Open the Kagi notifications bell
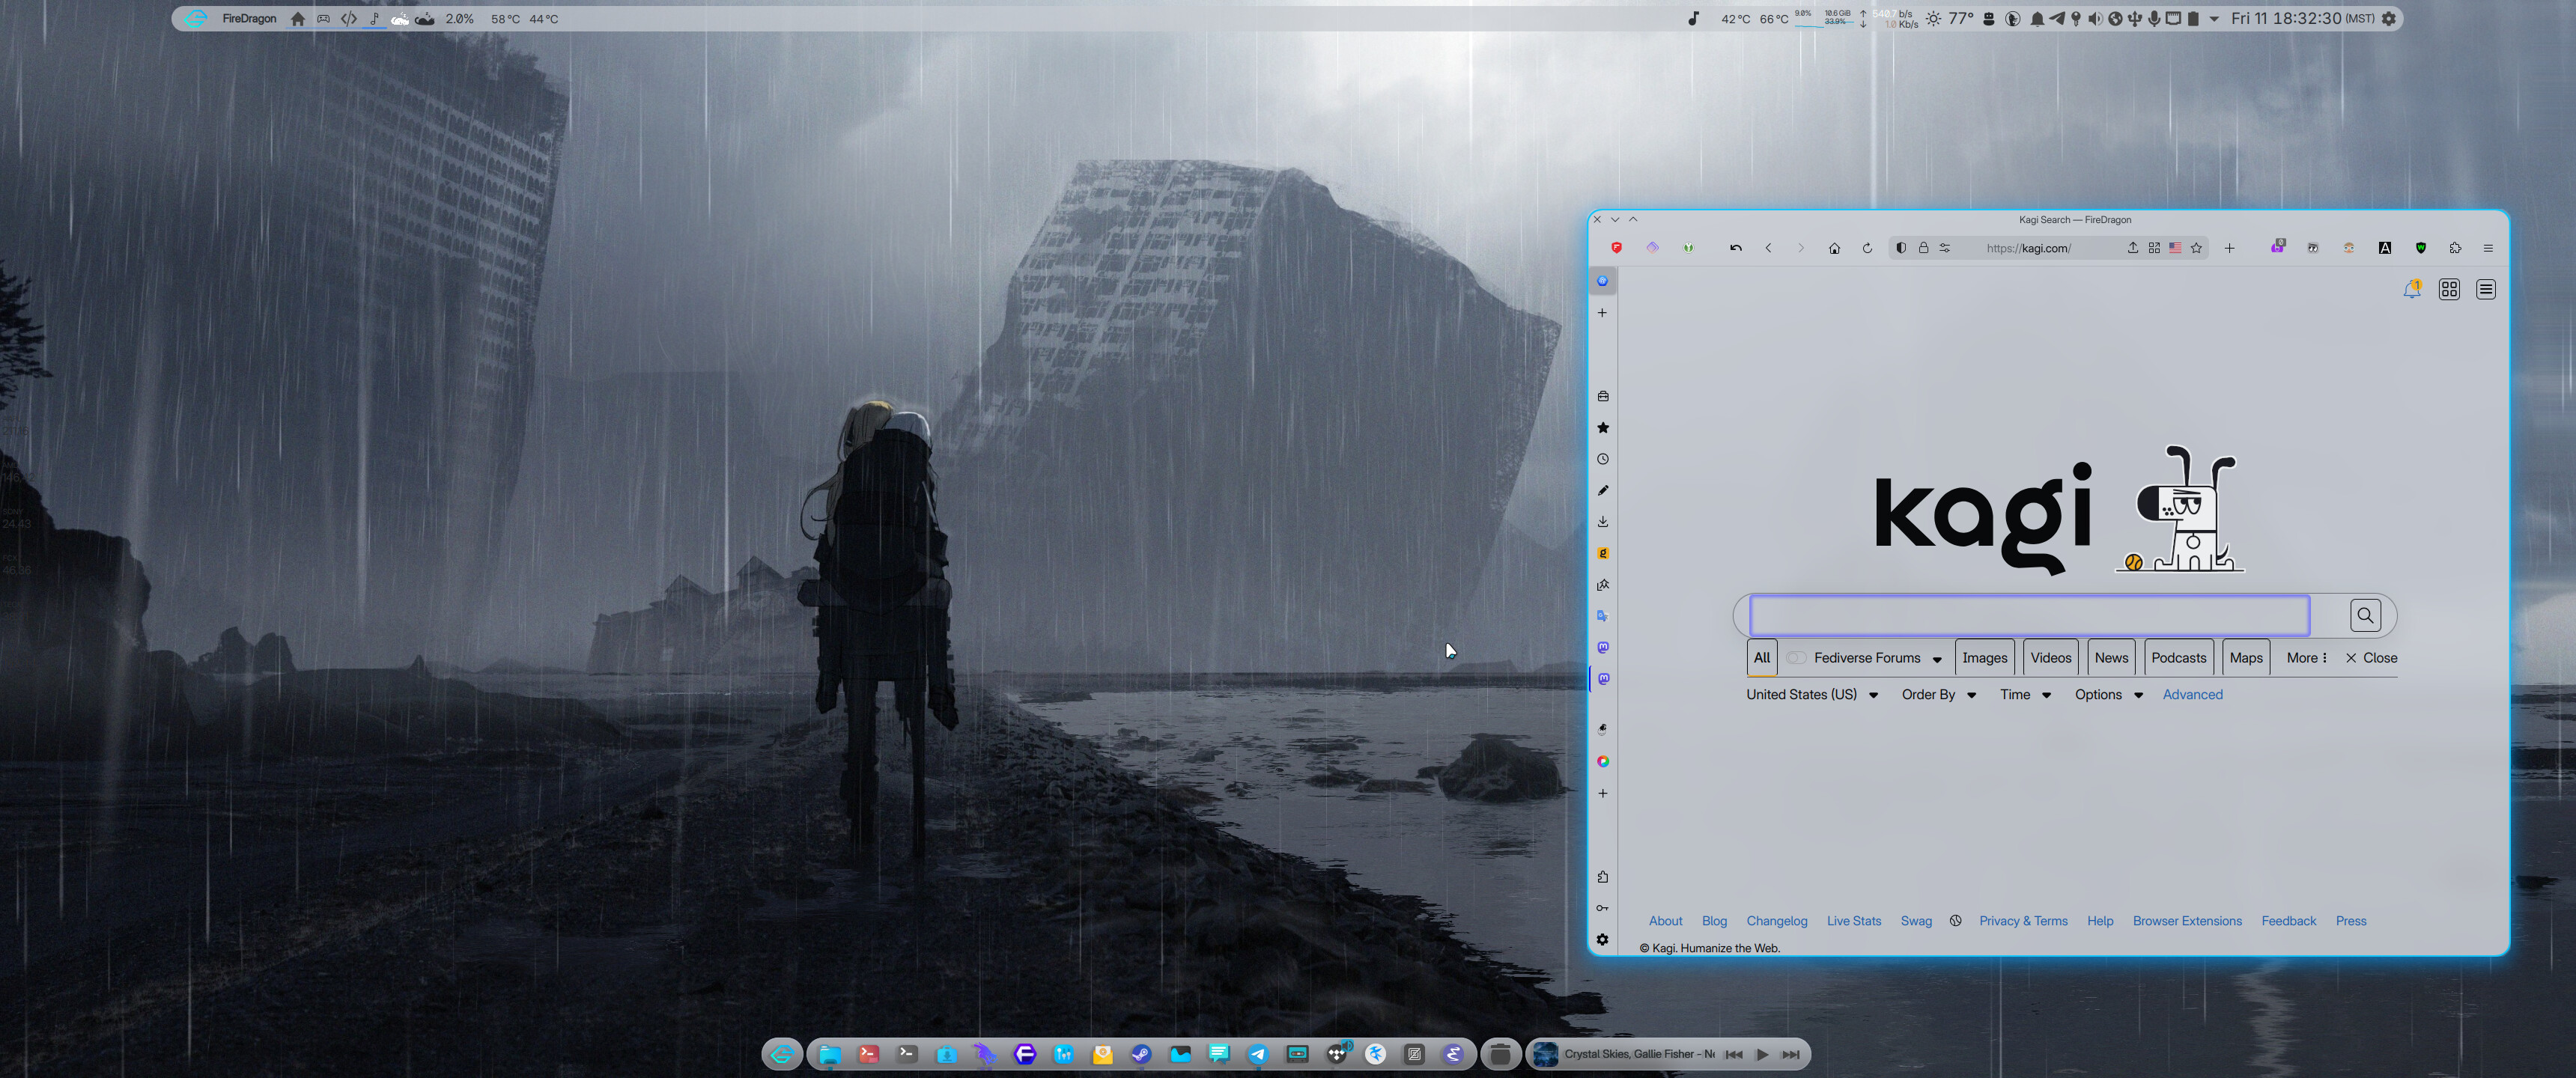This screenshot has width=2576, height=1078. point(2411,290)
